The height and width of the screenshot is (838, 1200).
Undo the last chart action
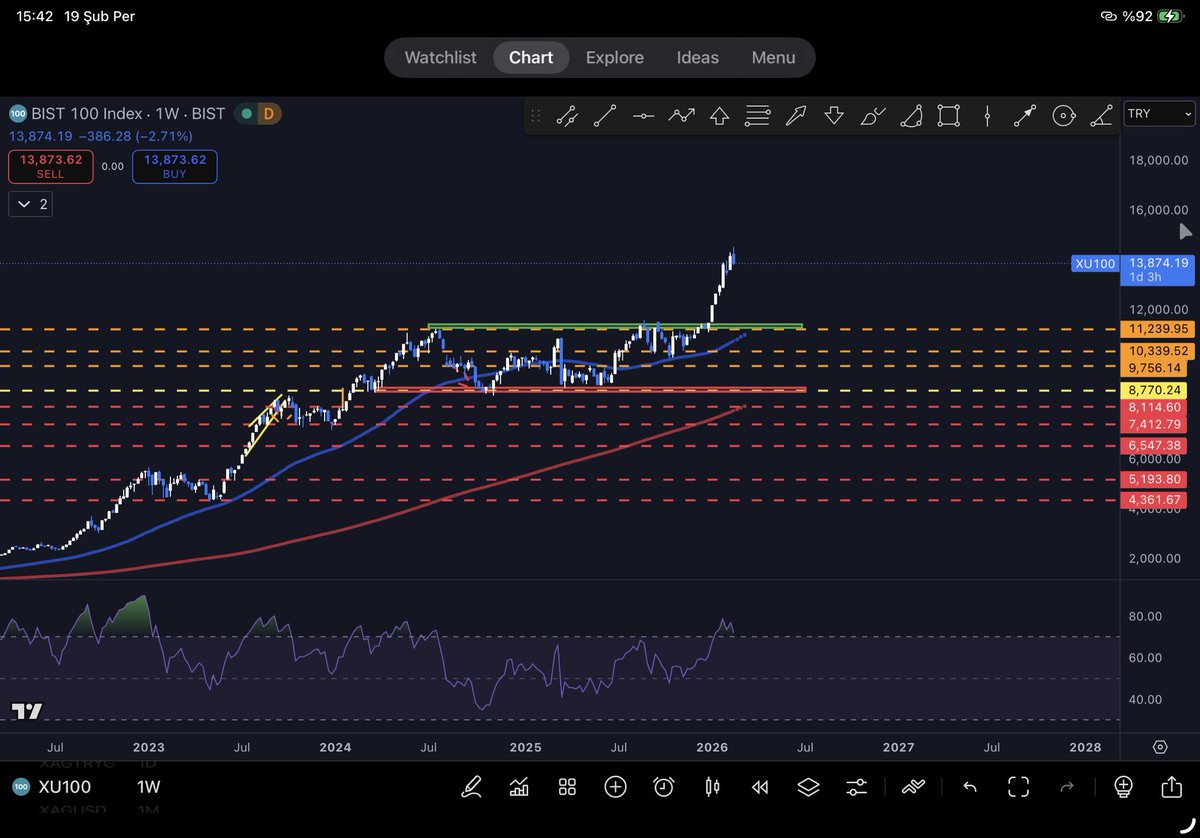pos(969,787)
